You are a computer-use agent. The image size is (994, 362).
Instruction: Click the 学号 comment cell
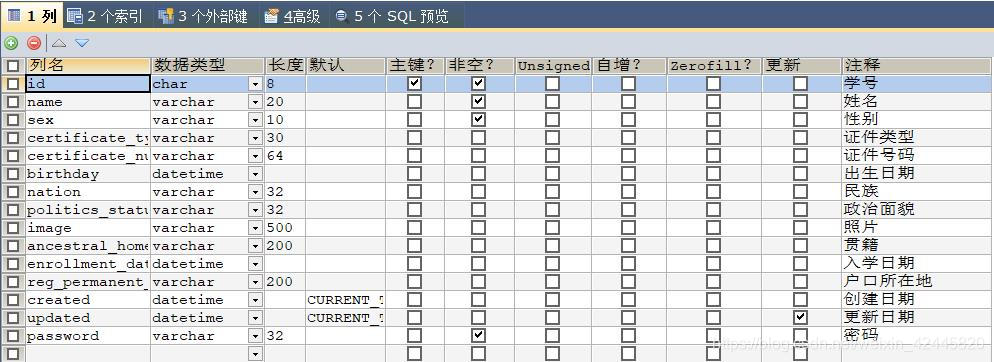coord(916,83)
